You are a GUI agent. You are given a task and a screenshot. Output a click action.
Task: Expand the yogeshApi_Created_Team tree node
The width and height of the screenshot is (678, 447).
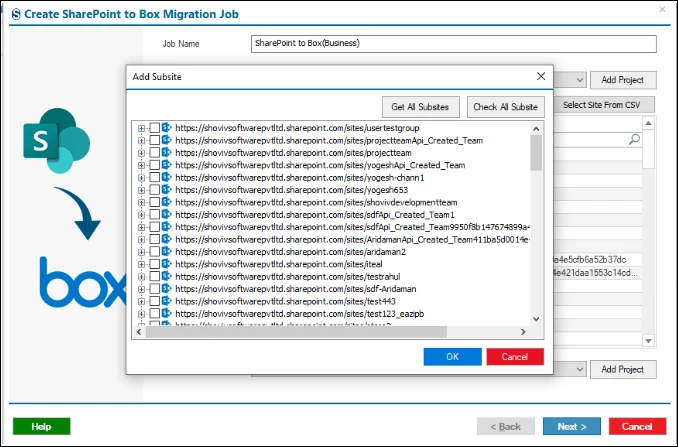point(141,165)
